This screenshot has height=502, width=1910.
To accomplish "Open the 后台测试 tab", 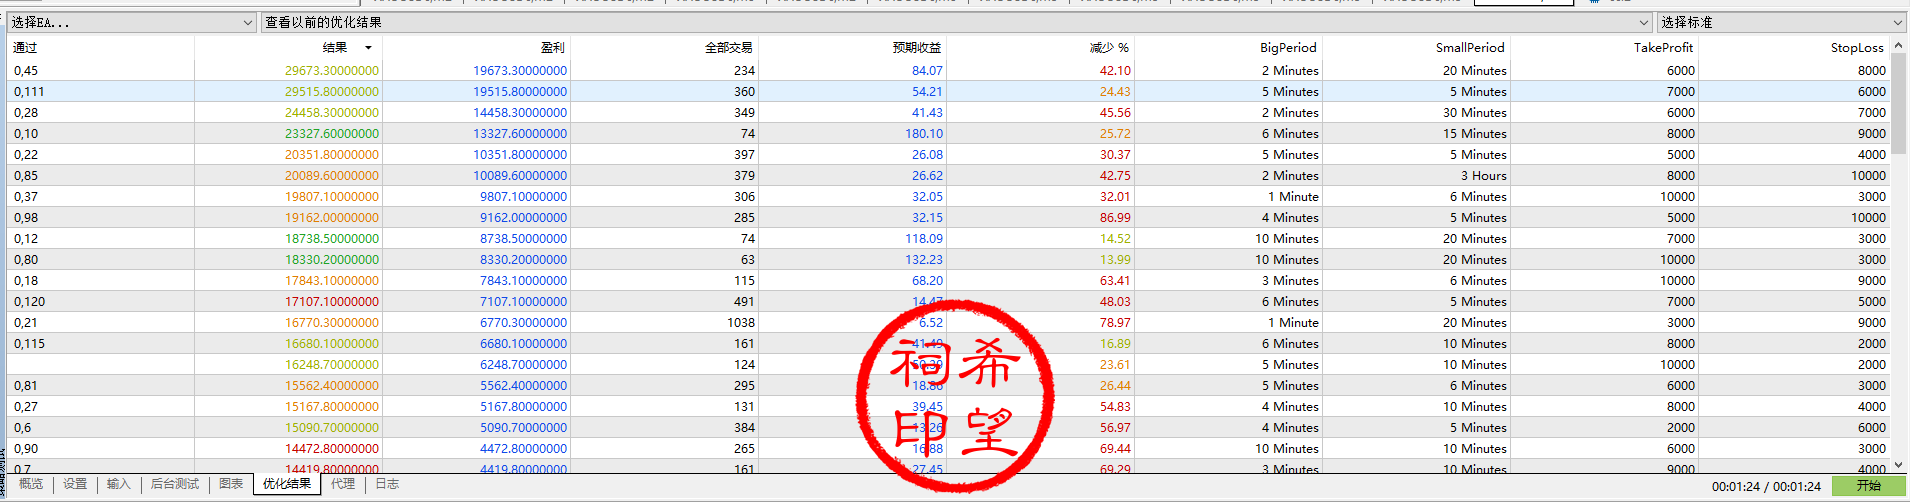I will pos(175,484).
